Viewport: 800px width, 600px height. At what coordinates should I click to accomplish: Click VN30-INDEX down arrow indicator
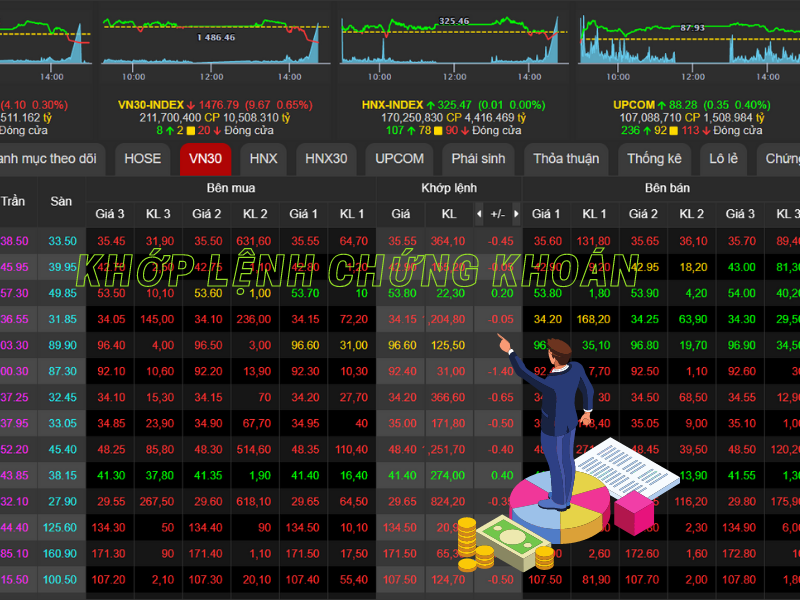(191, 106)
